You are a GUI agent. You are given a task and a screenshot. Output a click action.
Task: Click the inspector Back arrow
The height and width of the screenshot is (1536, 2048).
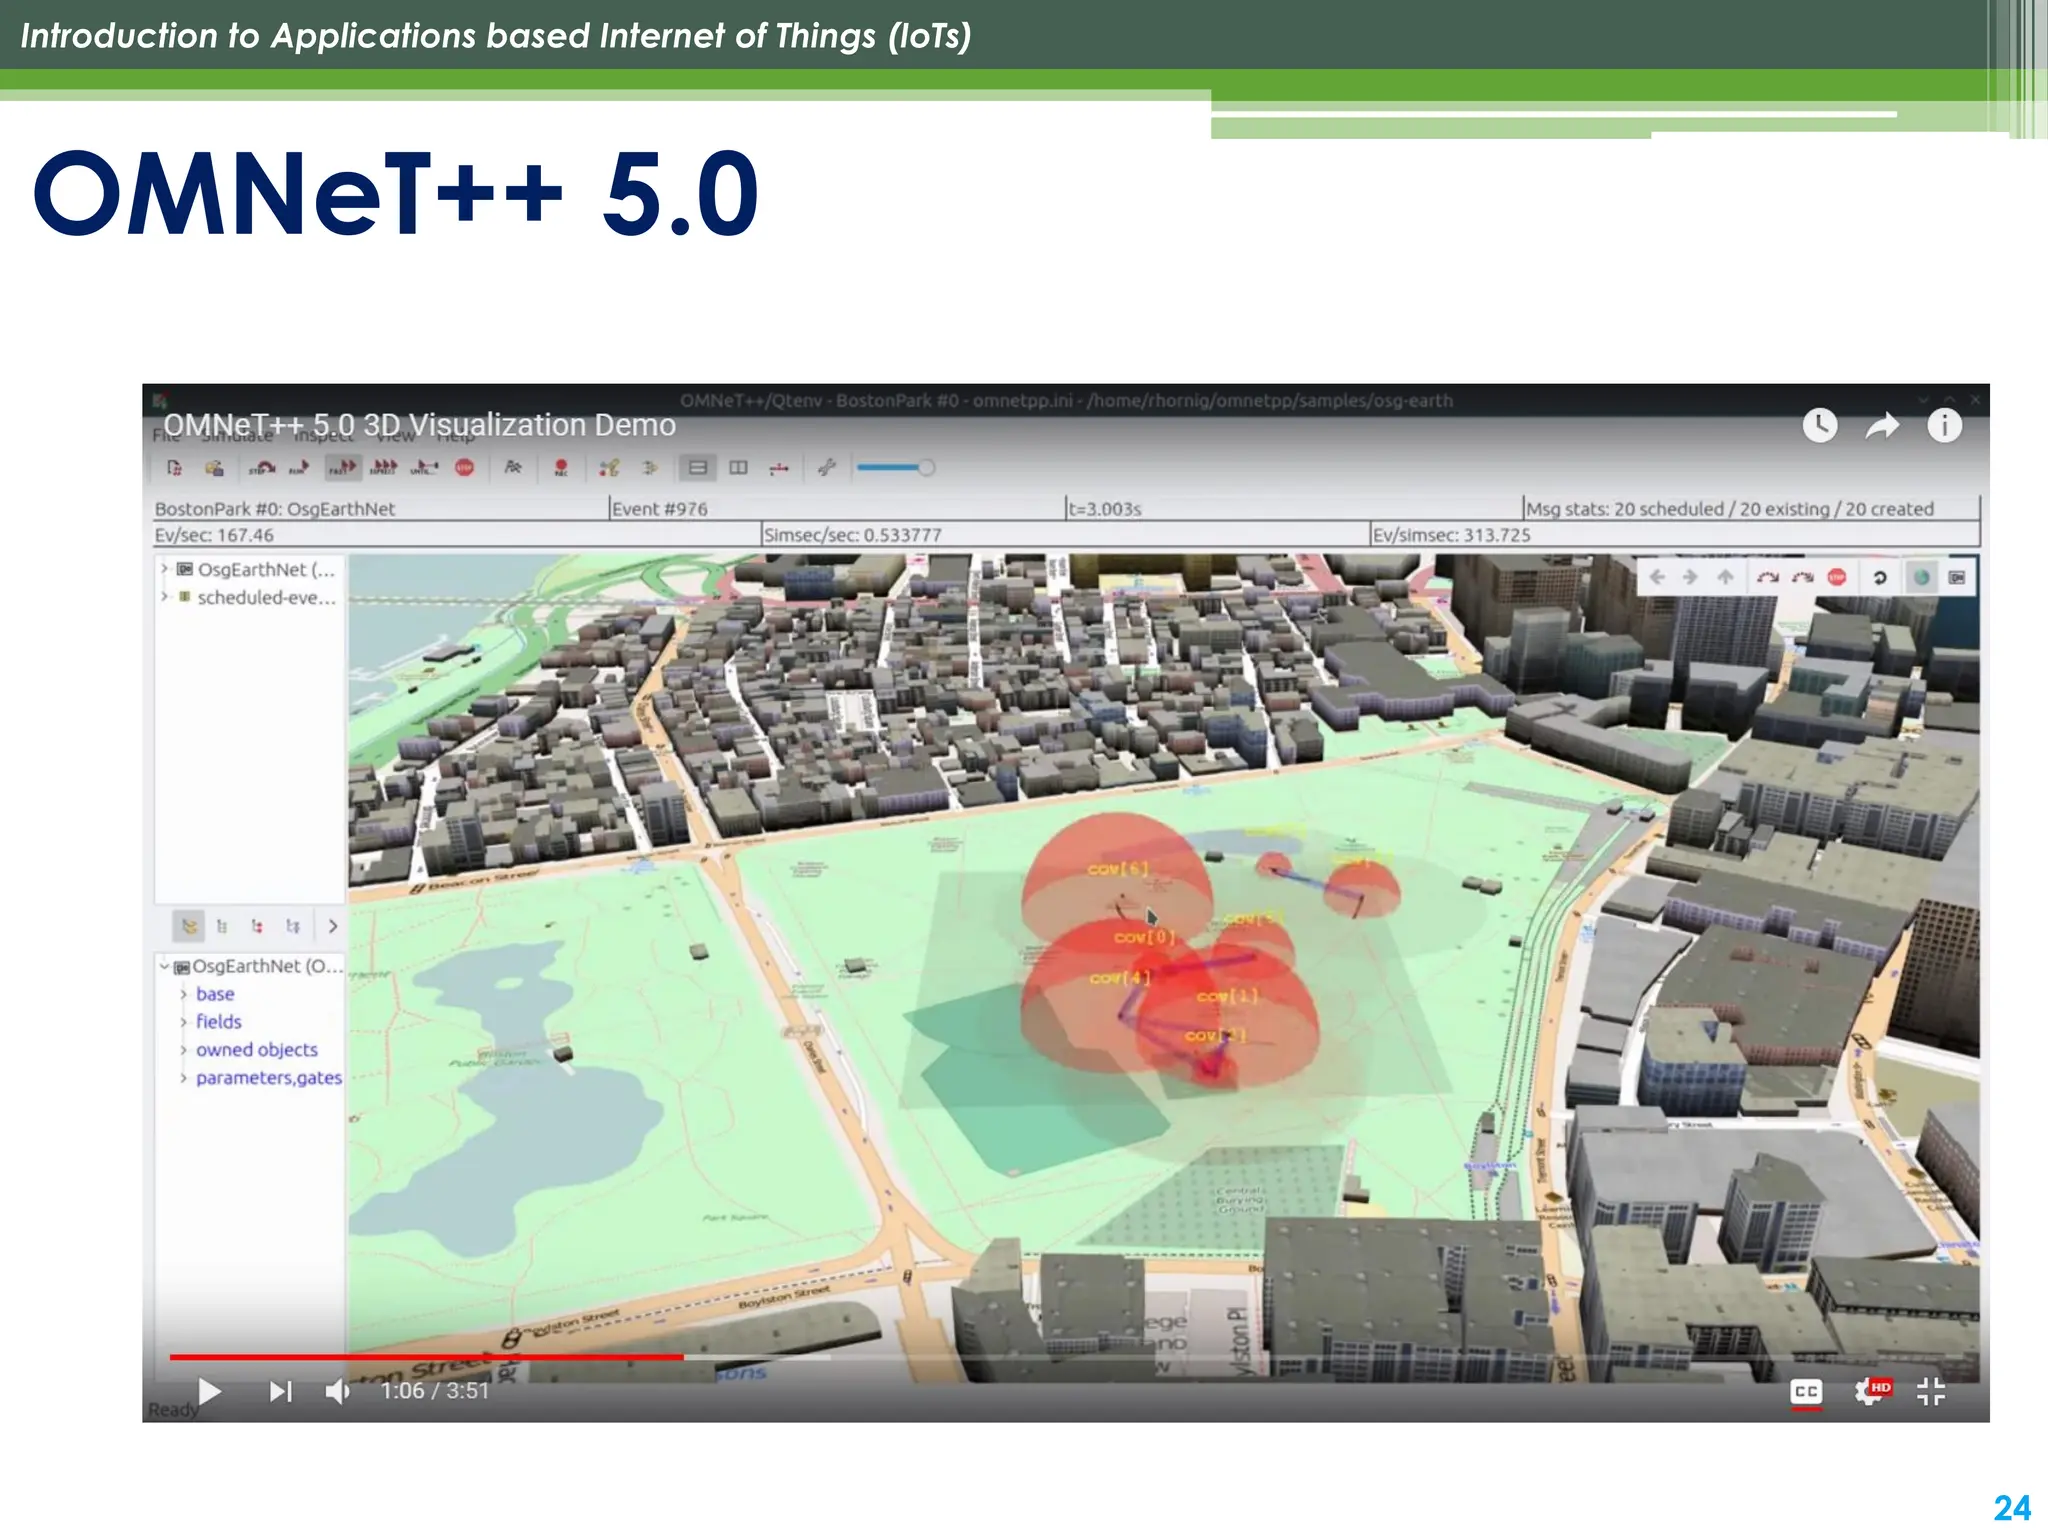click(x=1657, y=577)
